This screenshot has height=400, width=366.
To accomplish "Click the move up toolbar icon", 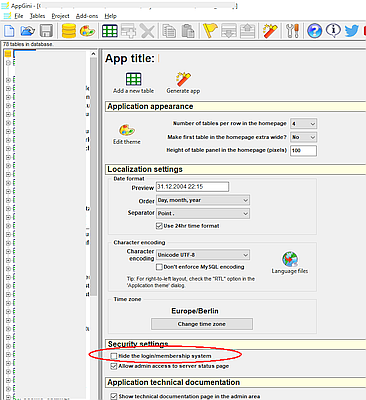I will pos(247,31).
